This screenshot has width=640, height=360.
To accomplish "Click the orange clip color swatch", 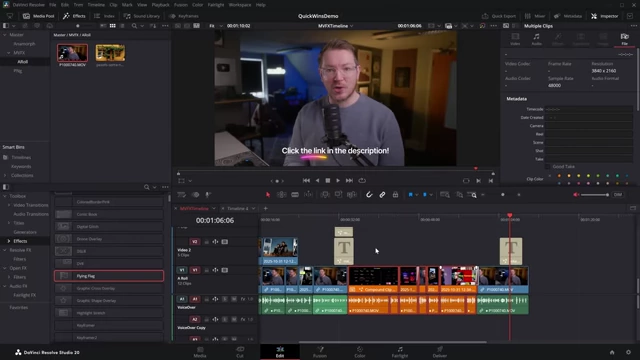I will click(x=559, y=176).
